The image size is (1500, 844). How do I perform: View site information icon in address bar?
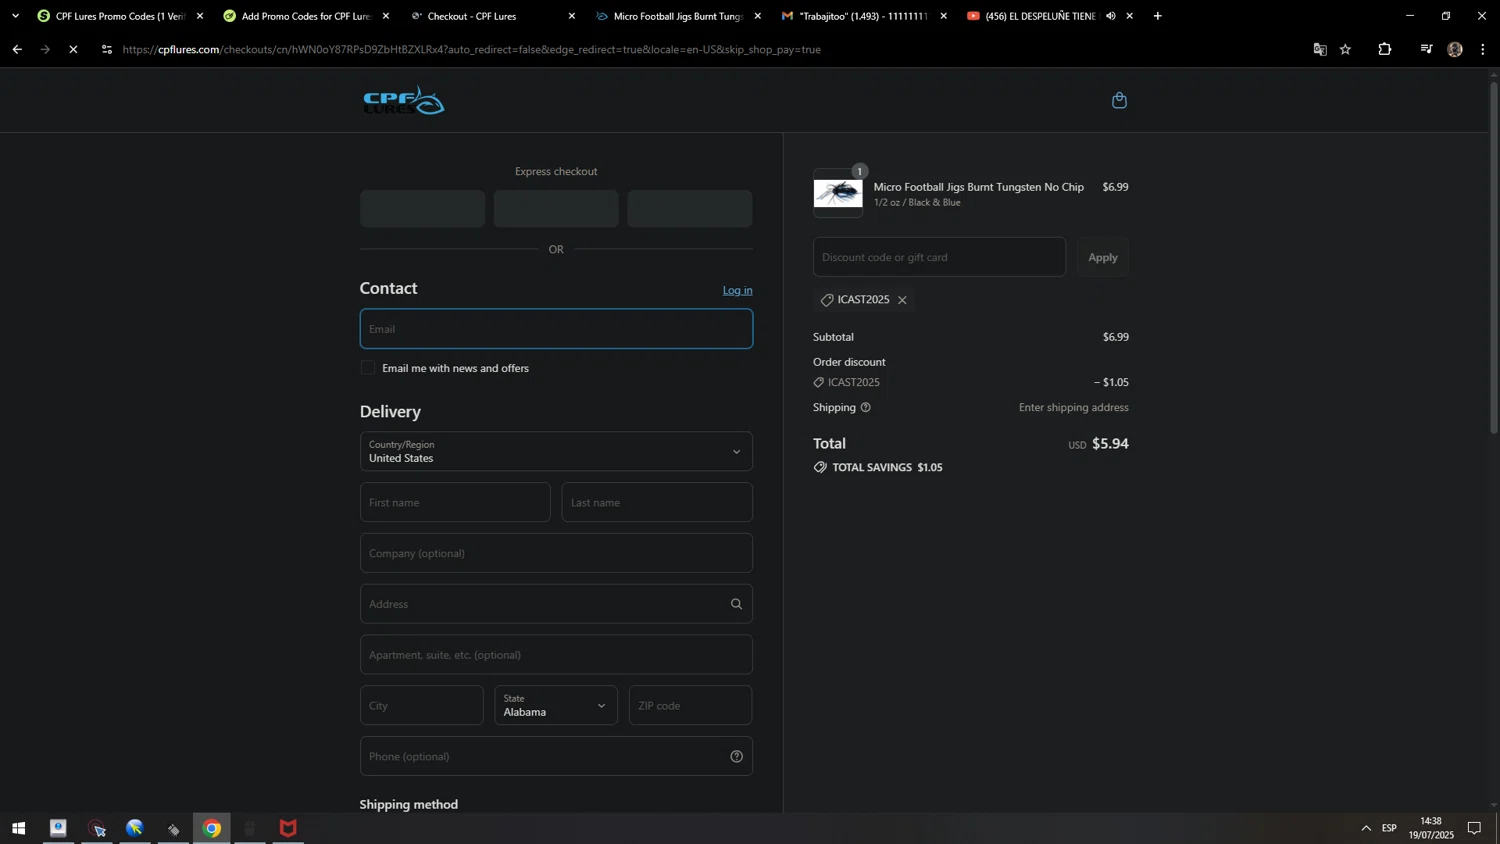click(x=107, y=49)
